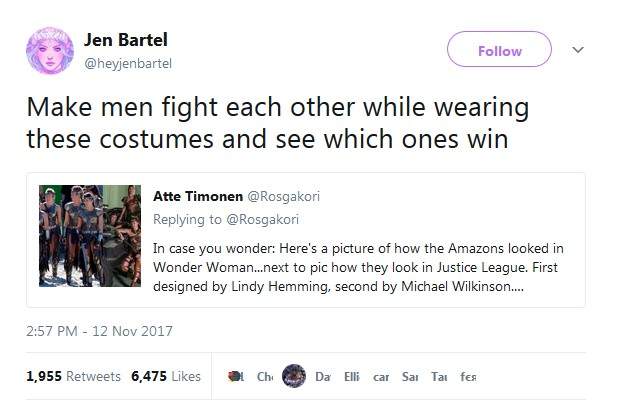Expand the tweet options chevron

(x=576, y=50)
